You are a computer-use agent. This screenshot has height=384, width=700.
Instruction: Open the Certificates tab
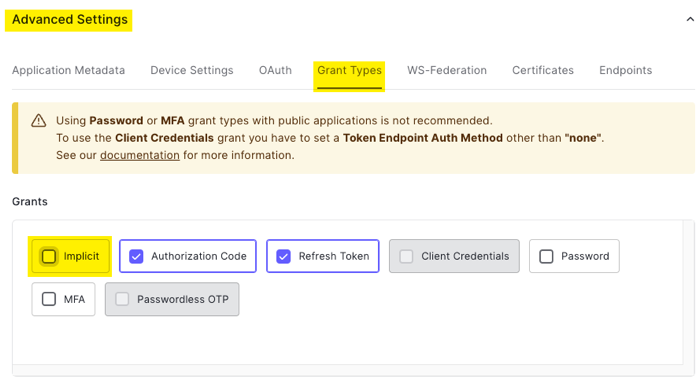(x=543, y=70)
